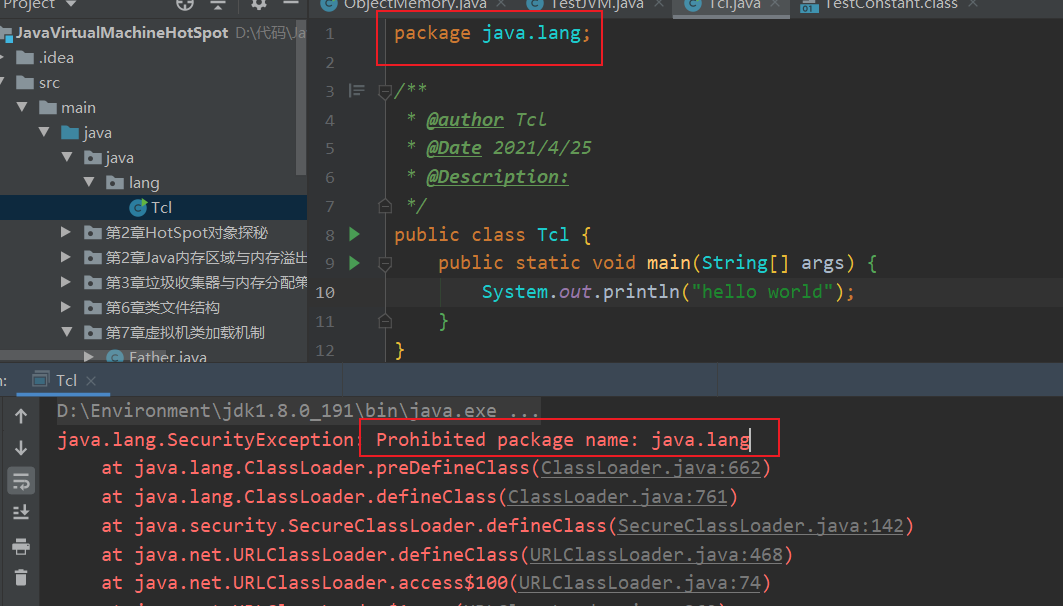Click the "hello world" string literal

761,292
